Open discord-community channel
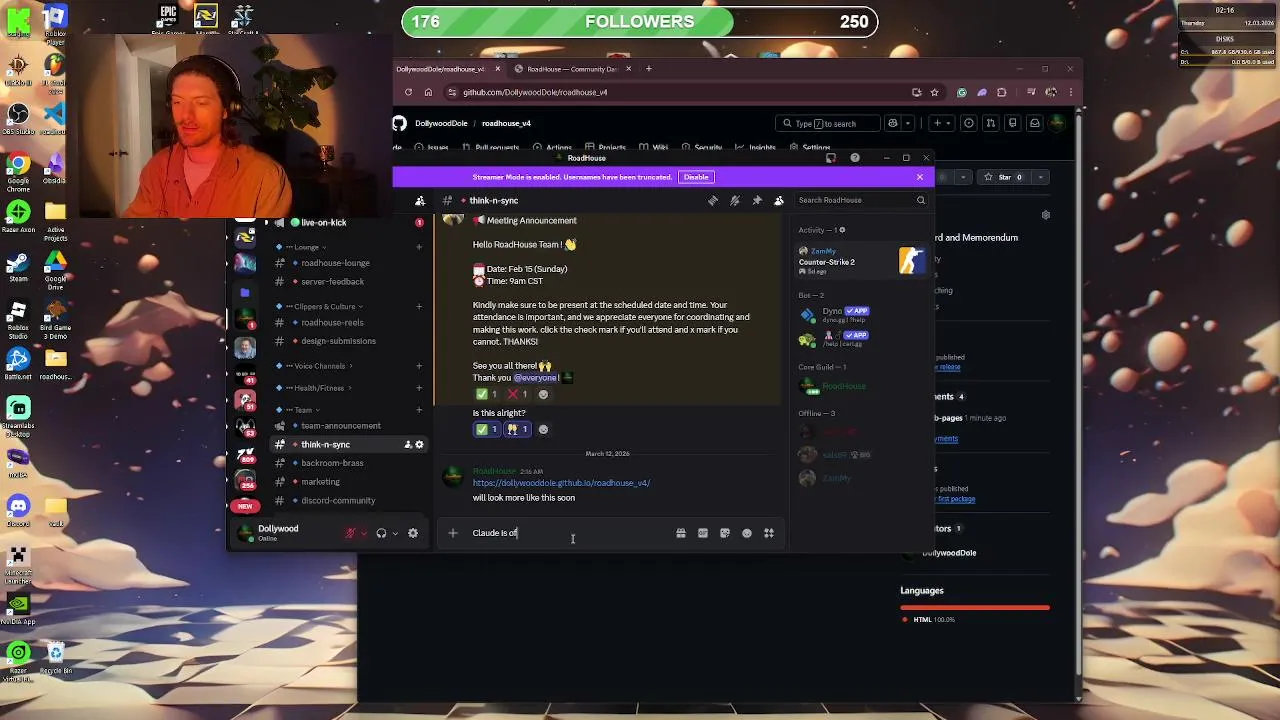 coord(338,500)
